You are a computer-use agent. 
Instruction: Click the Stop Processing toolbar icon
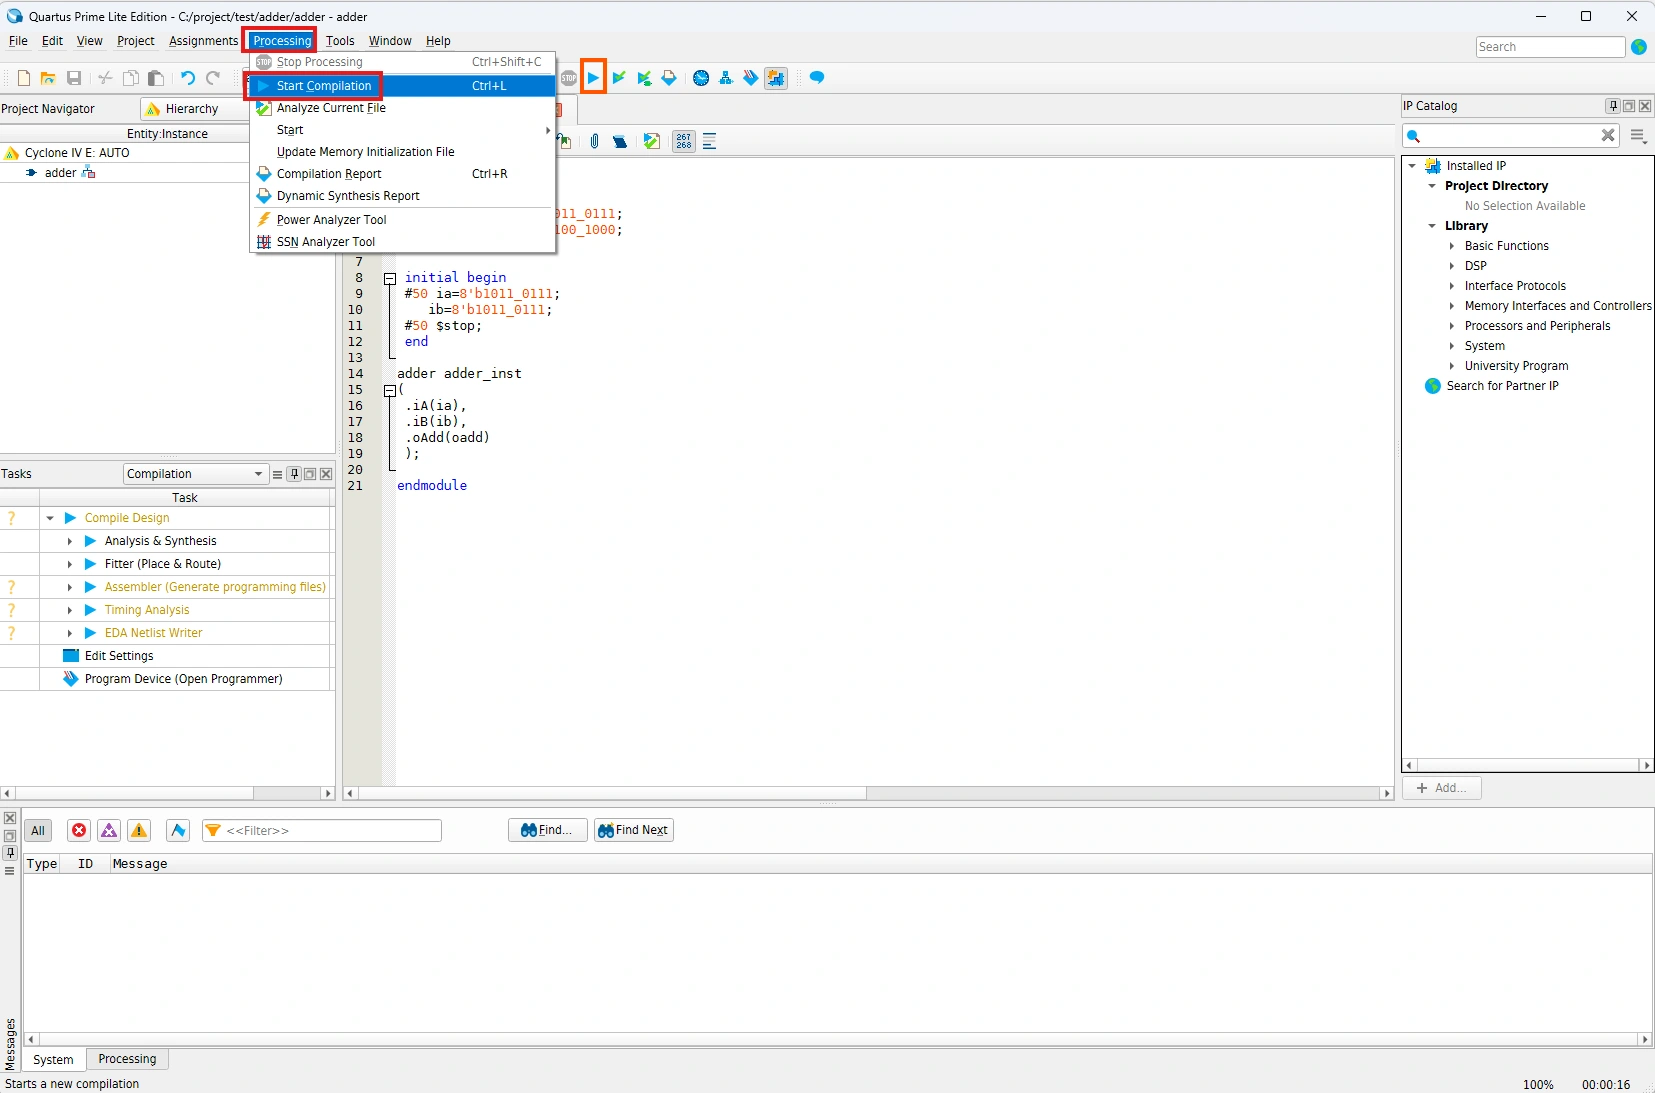coord(569,78)
